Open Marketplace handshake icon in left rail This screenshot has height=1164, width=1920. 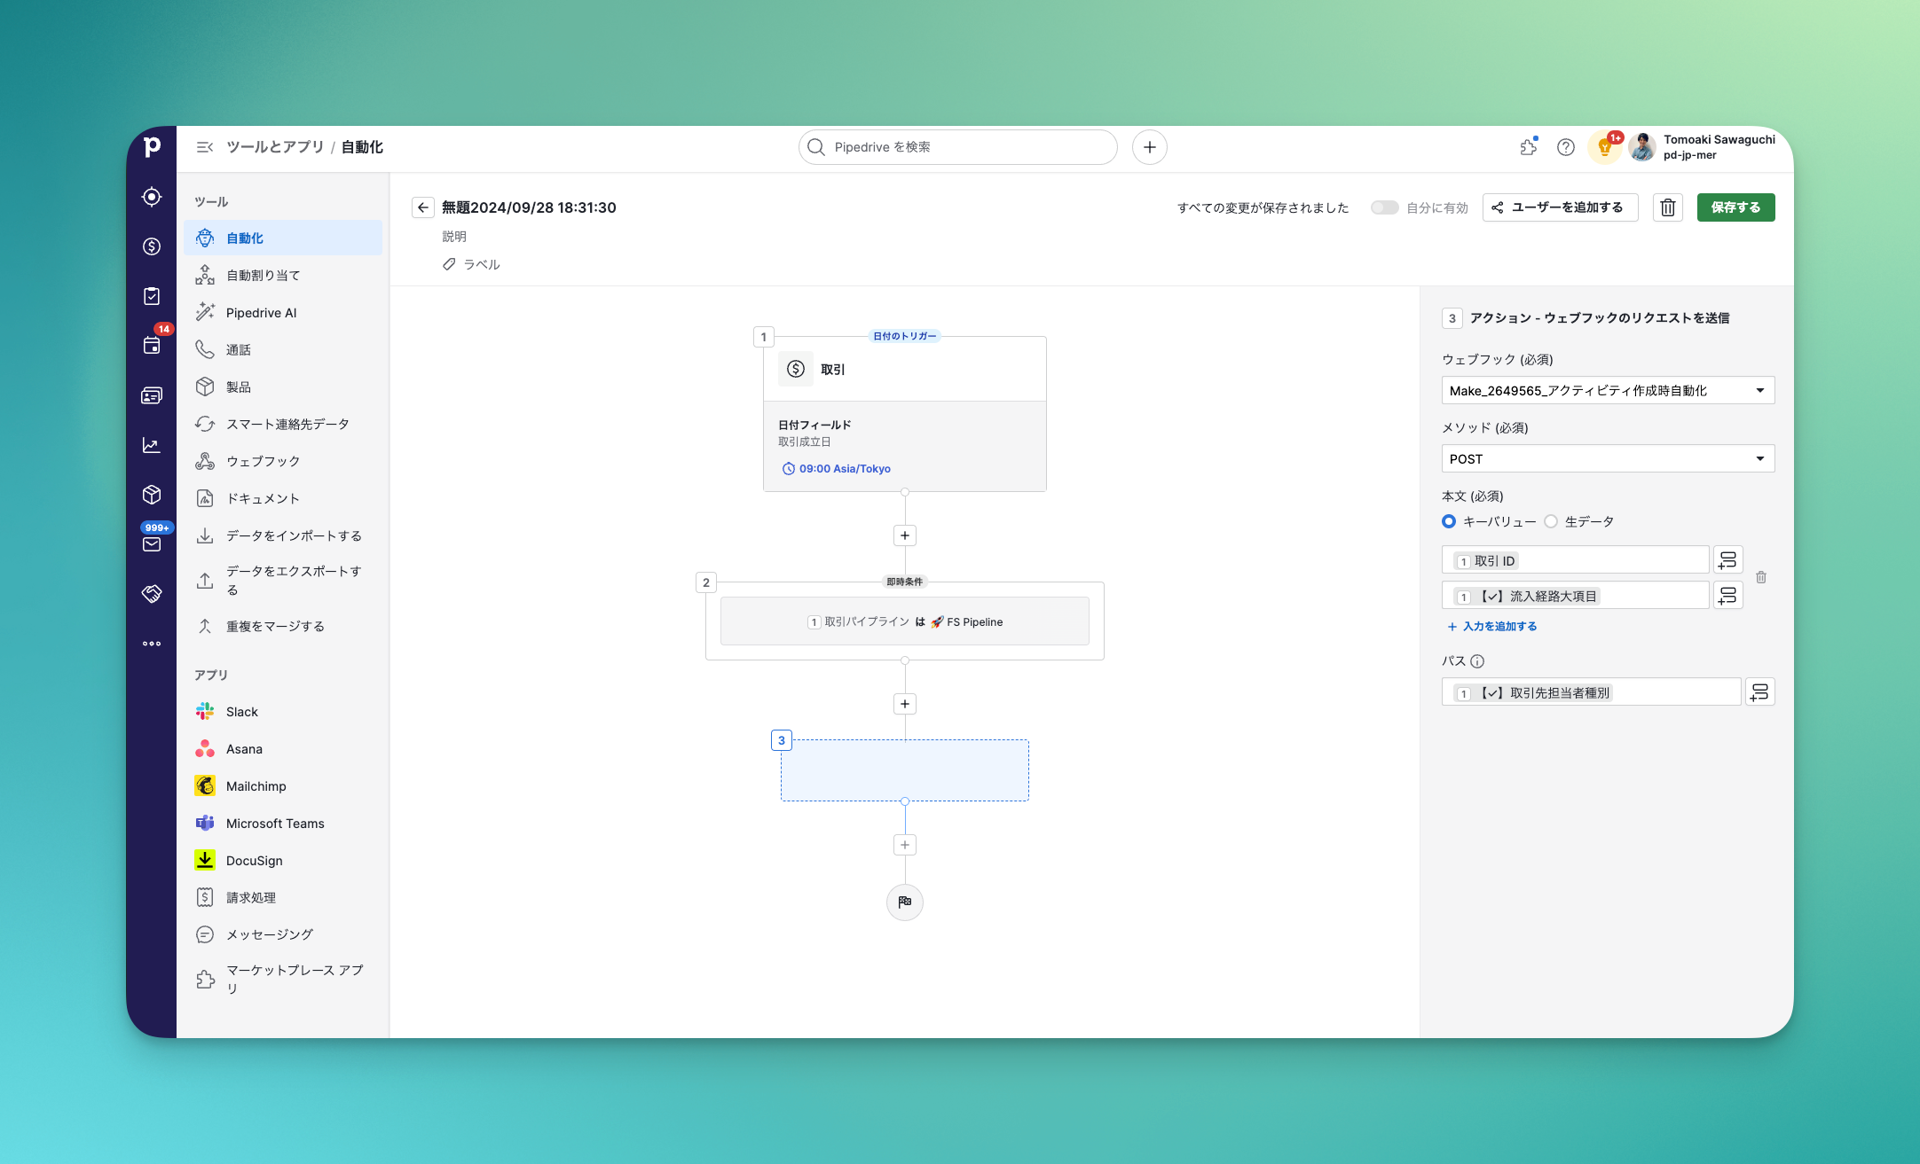(x=152, y=594)
